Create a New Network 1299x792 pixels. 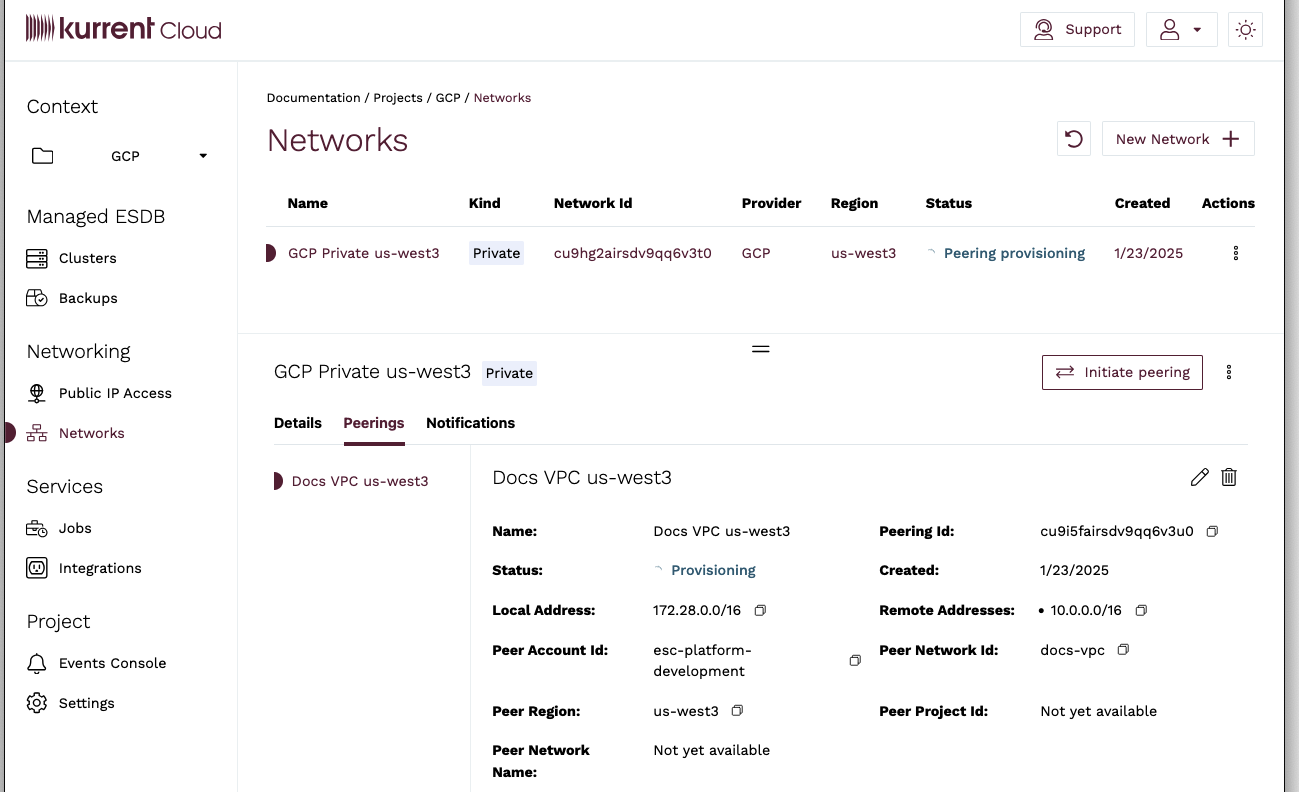1177,138
